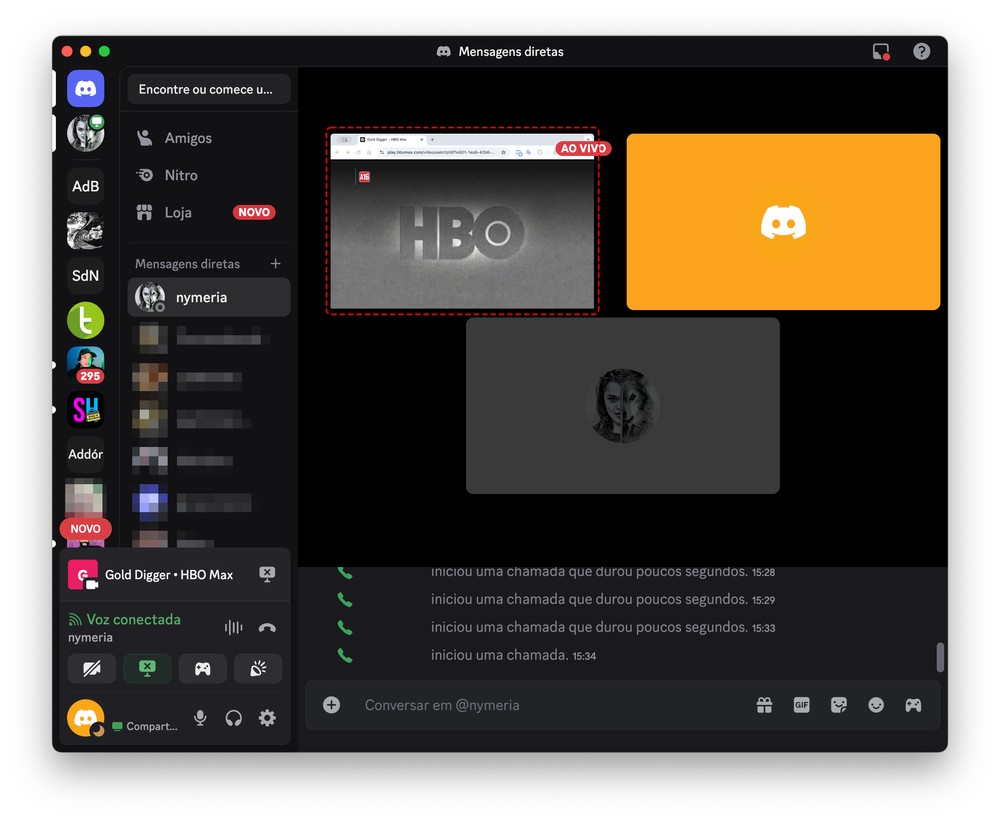Screen dimensions: 1000x821
Task: Open the green t server icon
Action: (x=85, y=320)
